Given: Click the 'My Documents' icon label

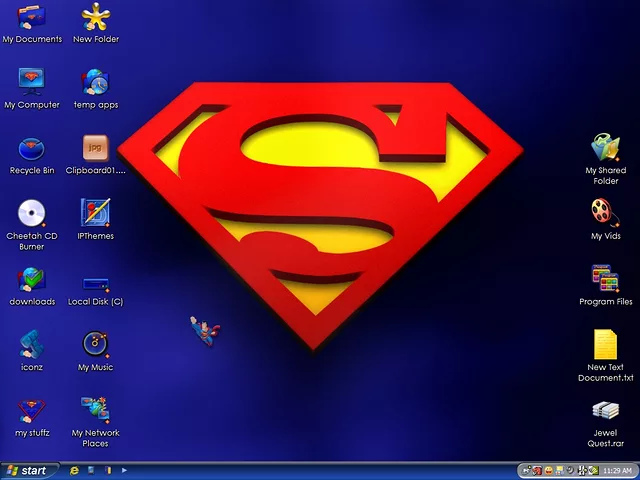Looking at the screenshot, I should coord(32,39).
